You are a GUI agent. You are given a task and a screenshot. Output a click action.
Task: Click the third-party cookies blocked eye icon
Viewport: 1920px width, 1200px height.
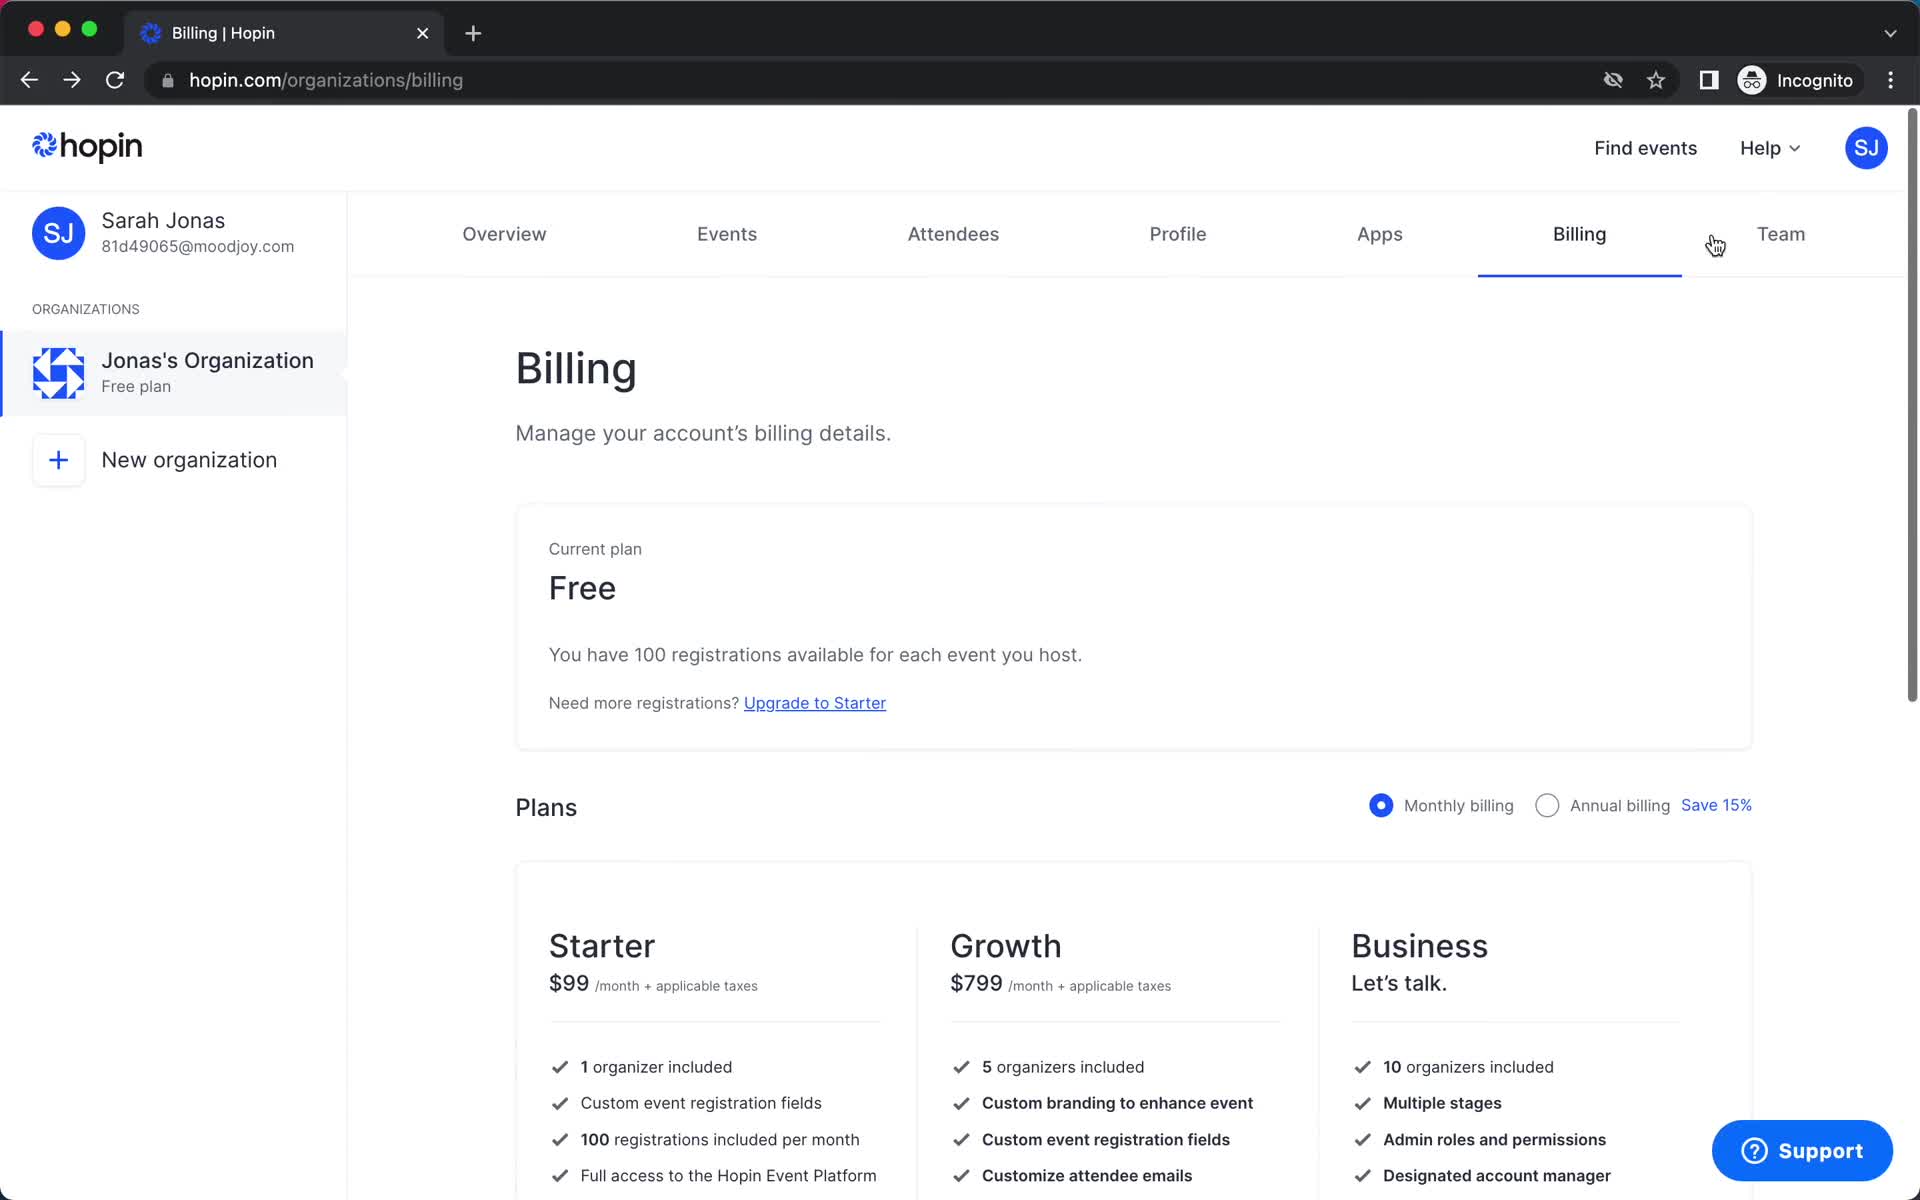click(1613, 80)
